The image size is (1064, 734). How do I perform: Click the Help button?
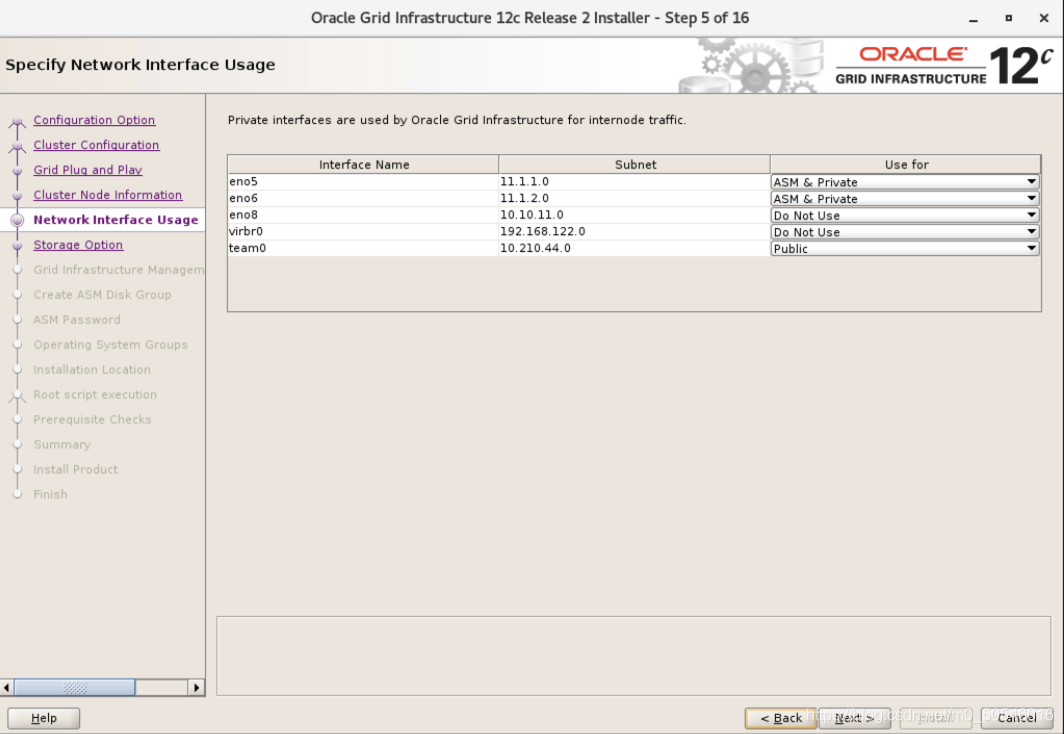44,718
